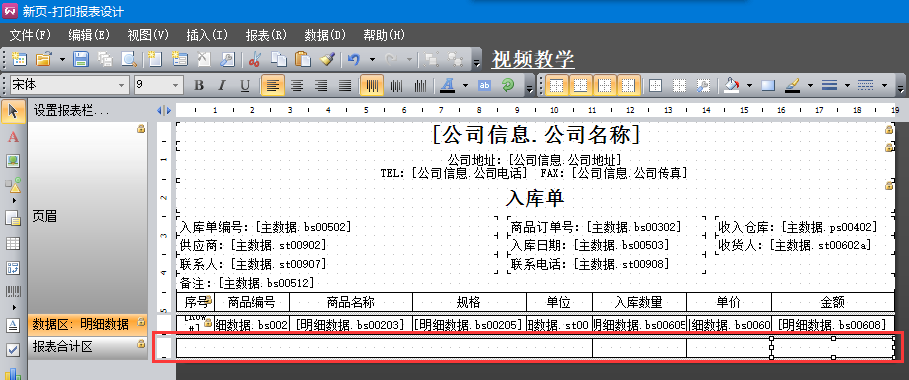The height and width of the screenshot is (380, 909).
Task: Select the text tool A in the sidebar
Action: (x=13, y=137)
